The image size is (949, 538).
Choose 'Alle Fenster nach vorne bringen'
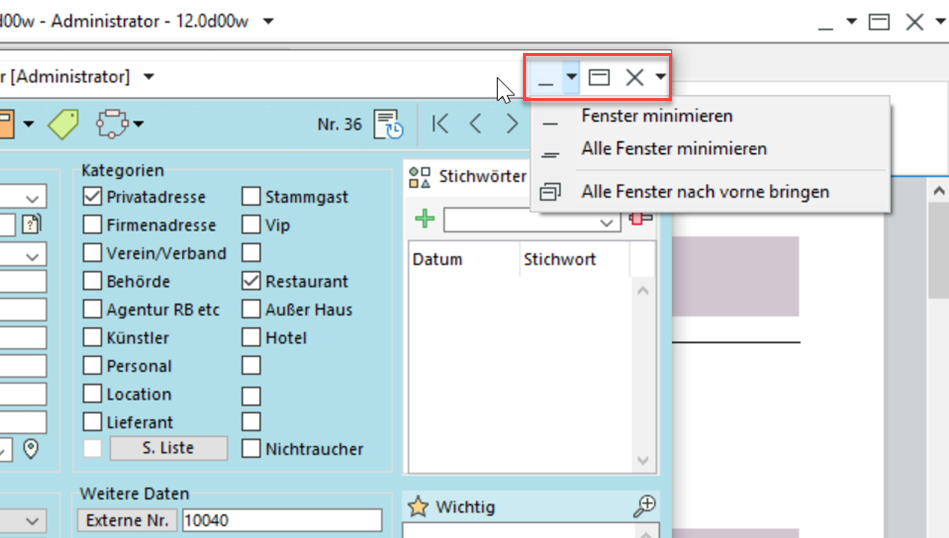(704, 192)
